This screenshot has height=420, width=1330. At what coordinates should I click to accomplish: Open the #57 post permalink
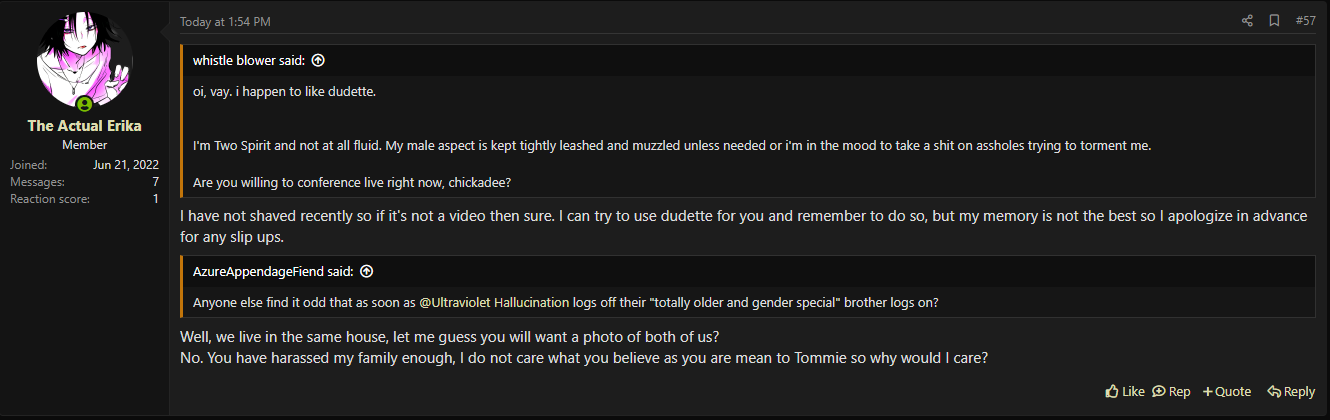click(x=1305, y=21)
